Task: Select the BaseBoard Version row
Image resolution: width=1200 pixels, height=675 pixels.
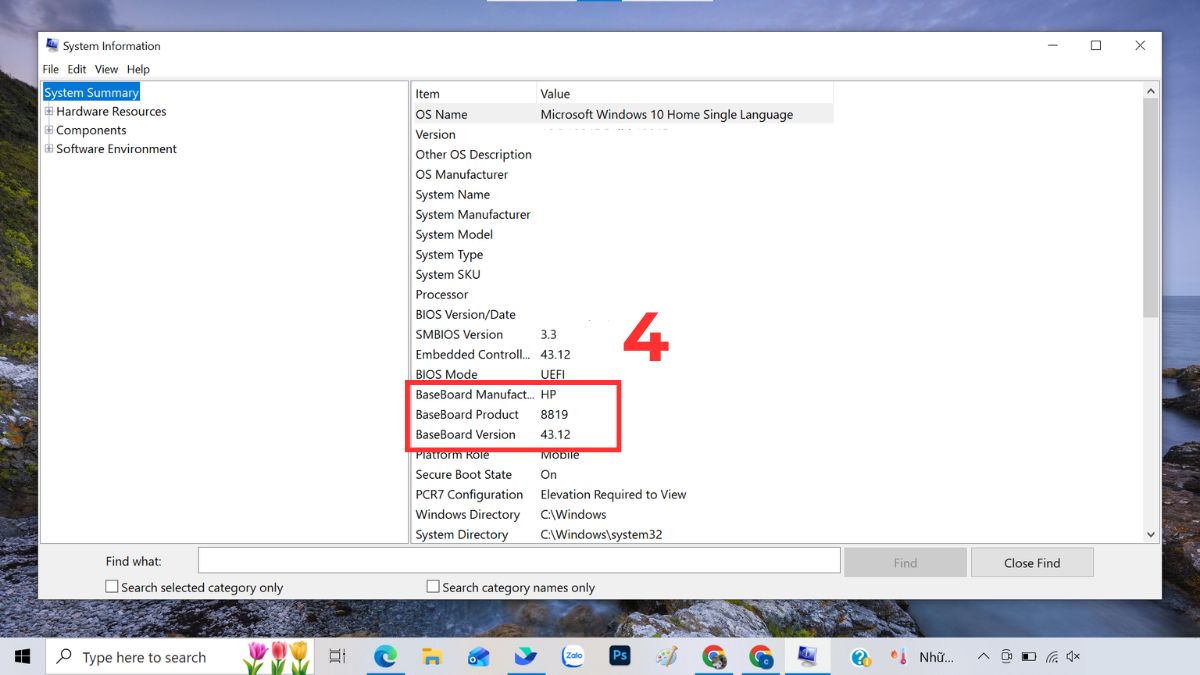Action: pyautogui.click(x=622, y=434)
